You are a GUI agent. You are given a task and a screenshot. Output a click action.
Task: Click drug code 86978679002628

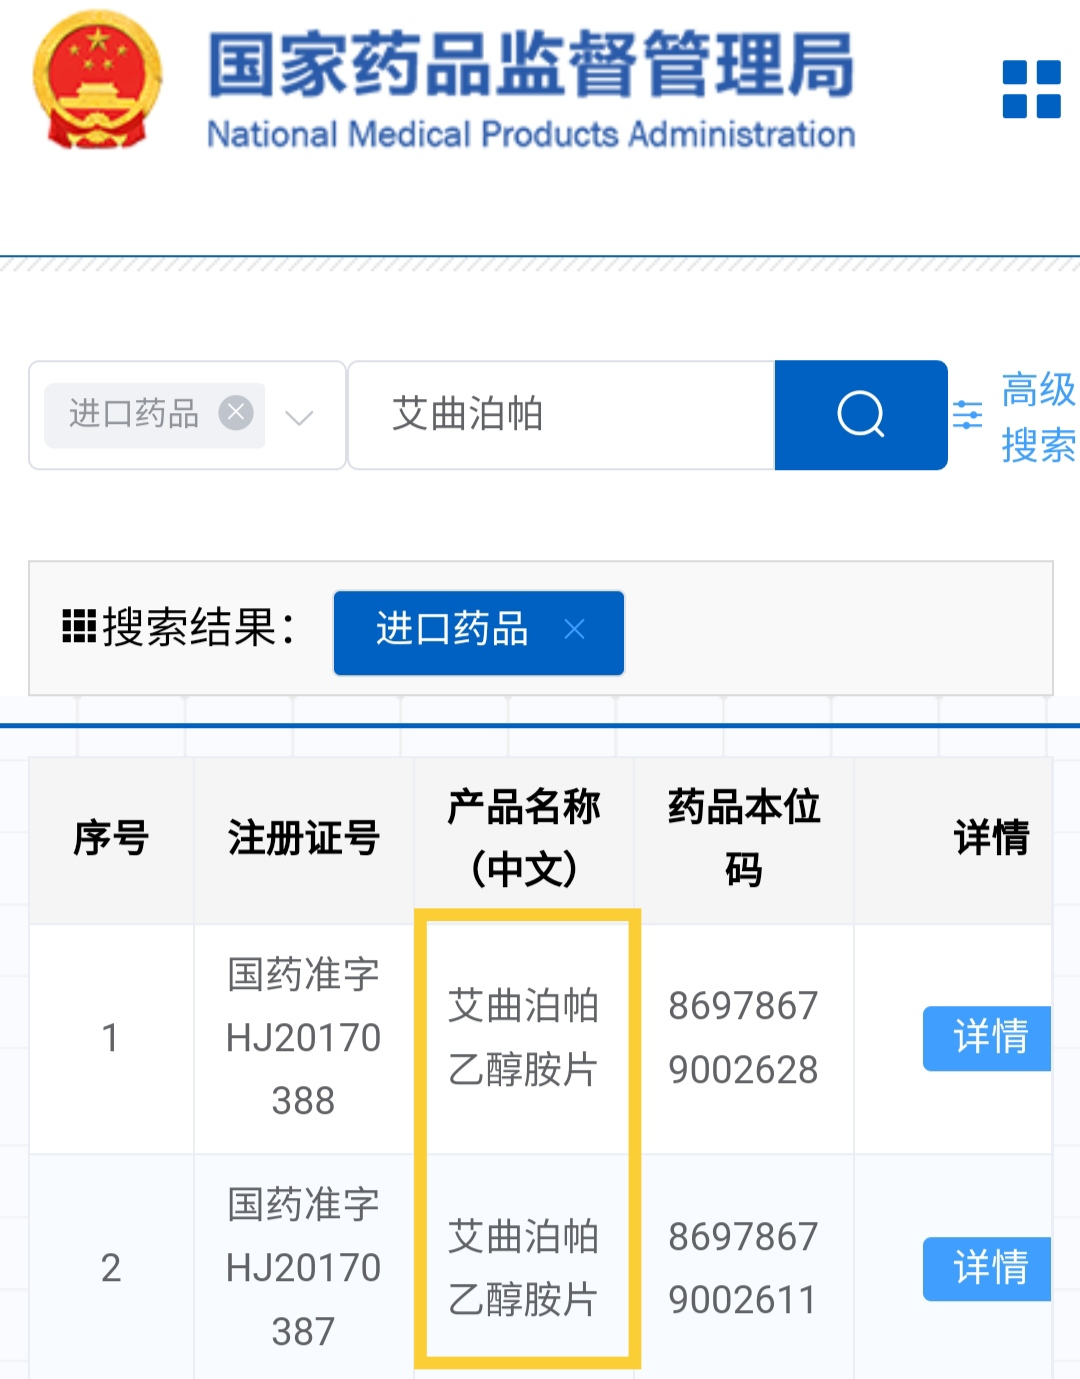[743, 1038]
